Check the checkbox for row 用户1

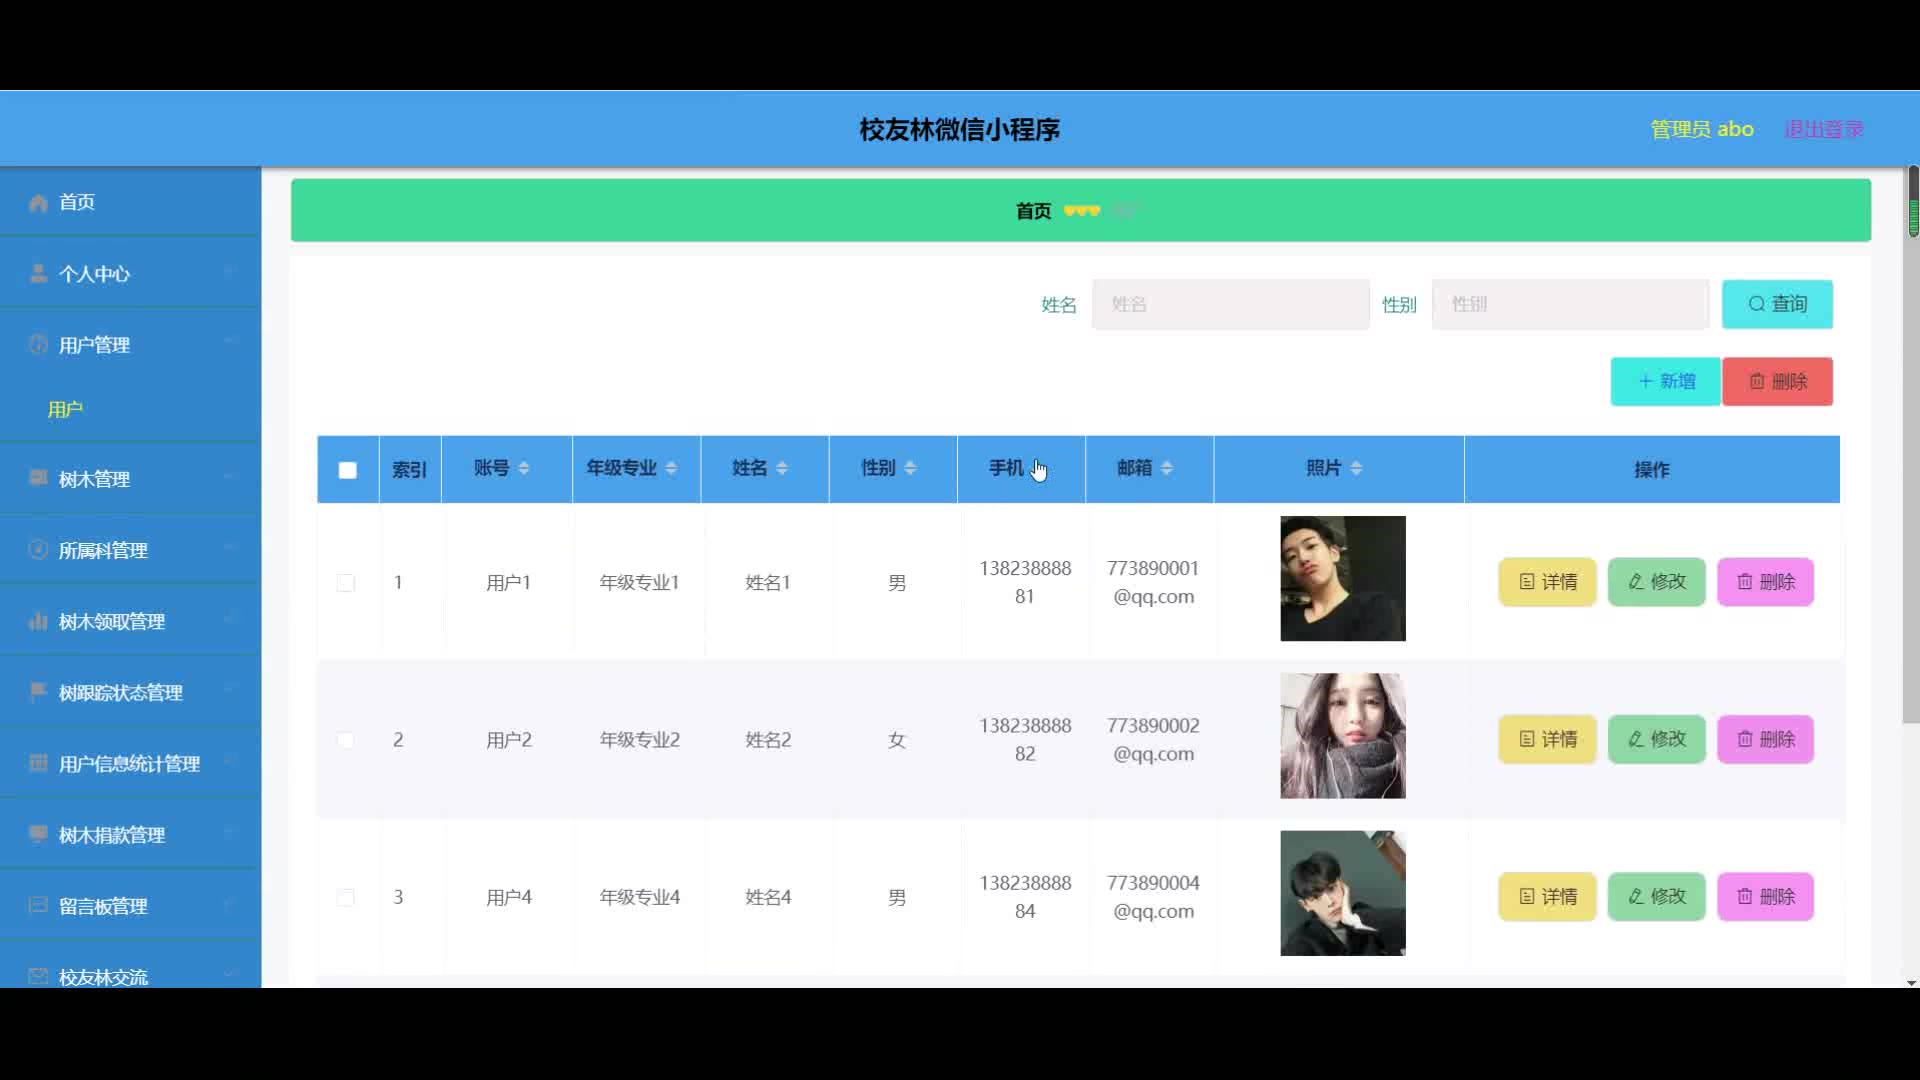tap(346, 583)
